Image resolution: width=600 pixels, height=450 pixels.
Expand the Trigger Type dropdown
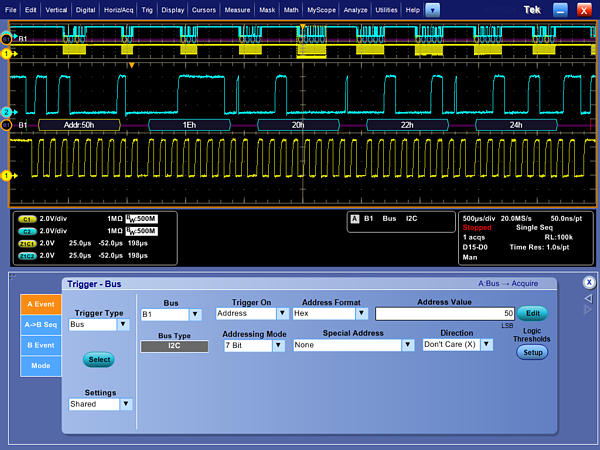click(x=125, y=325)
